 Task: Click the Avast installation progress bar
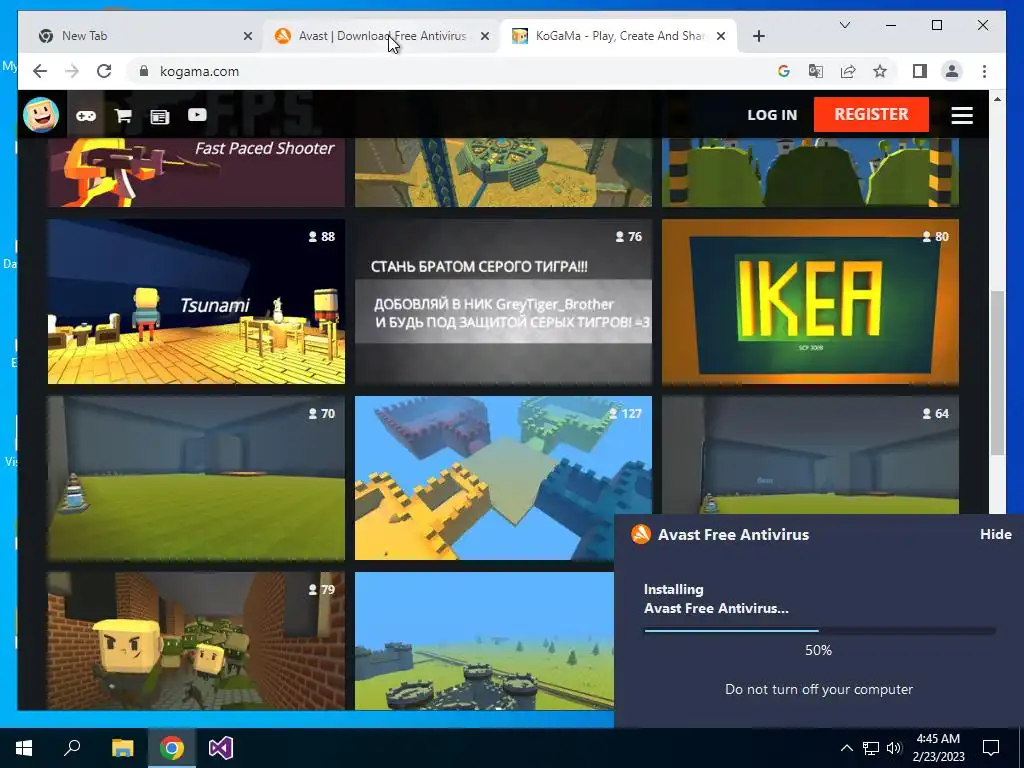[x=820, y=631]
